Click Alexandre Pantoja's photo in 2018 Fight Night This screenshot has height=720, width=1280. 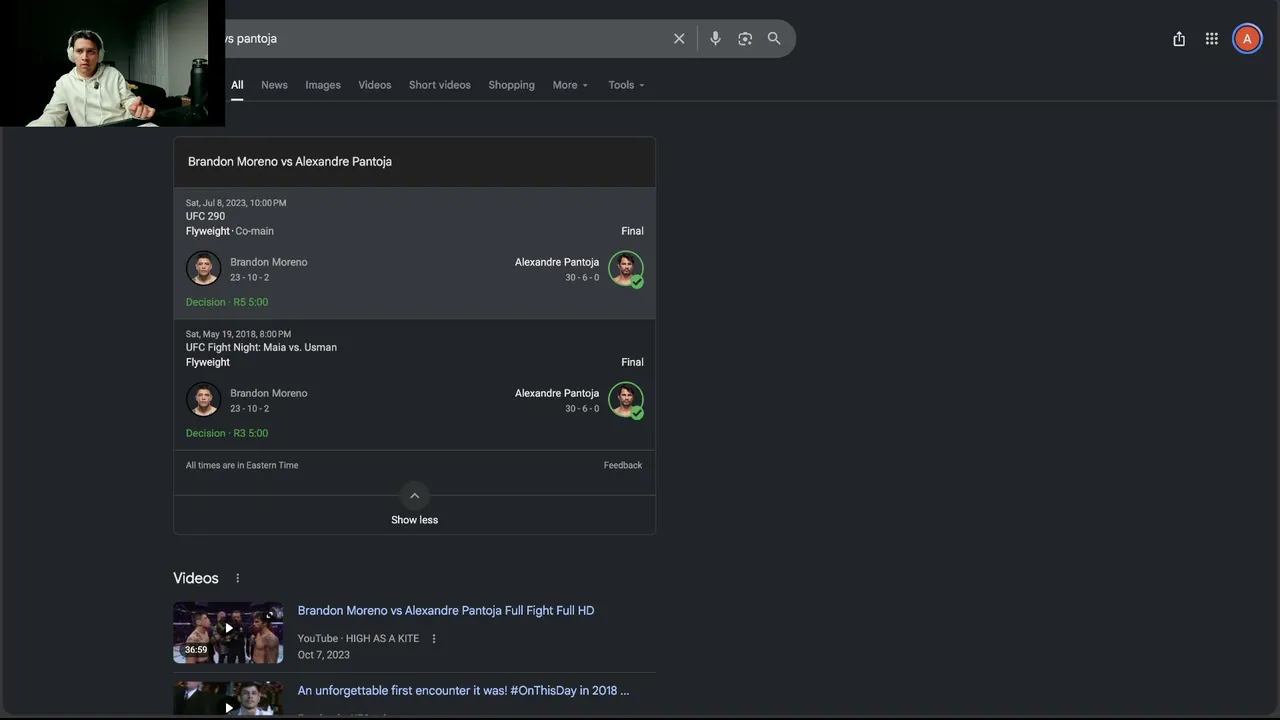pos(626,400)
